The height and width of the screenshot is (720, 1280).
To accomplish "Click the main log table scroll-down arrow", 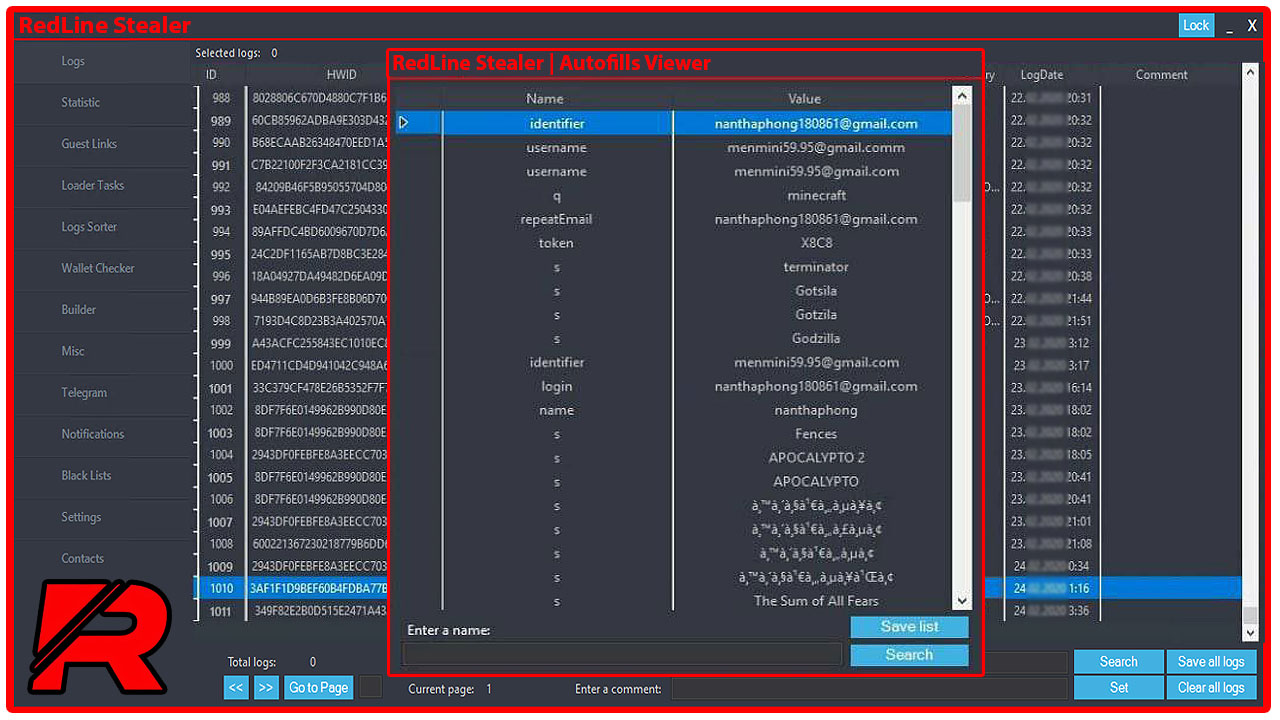I will (x=1249, y=633).
